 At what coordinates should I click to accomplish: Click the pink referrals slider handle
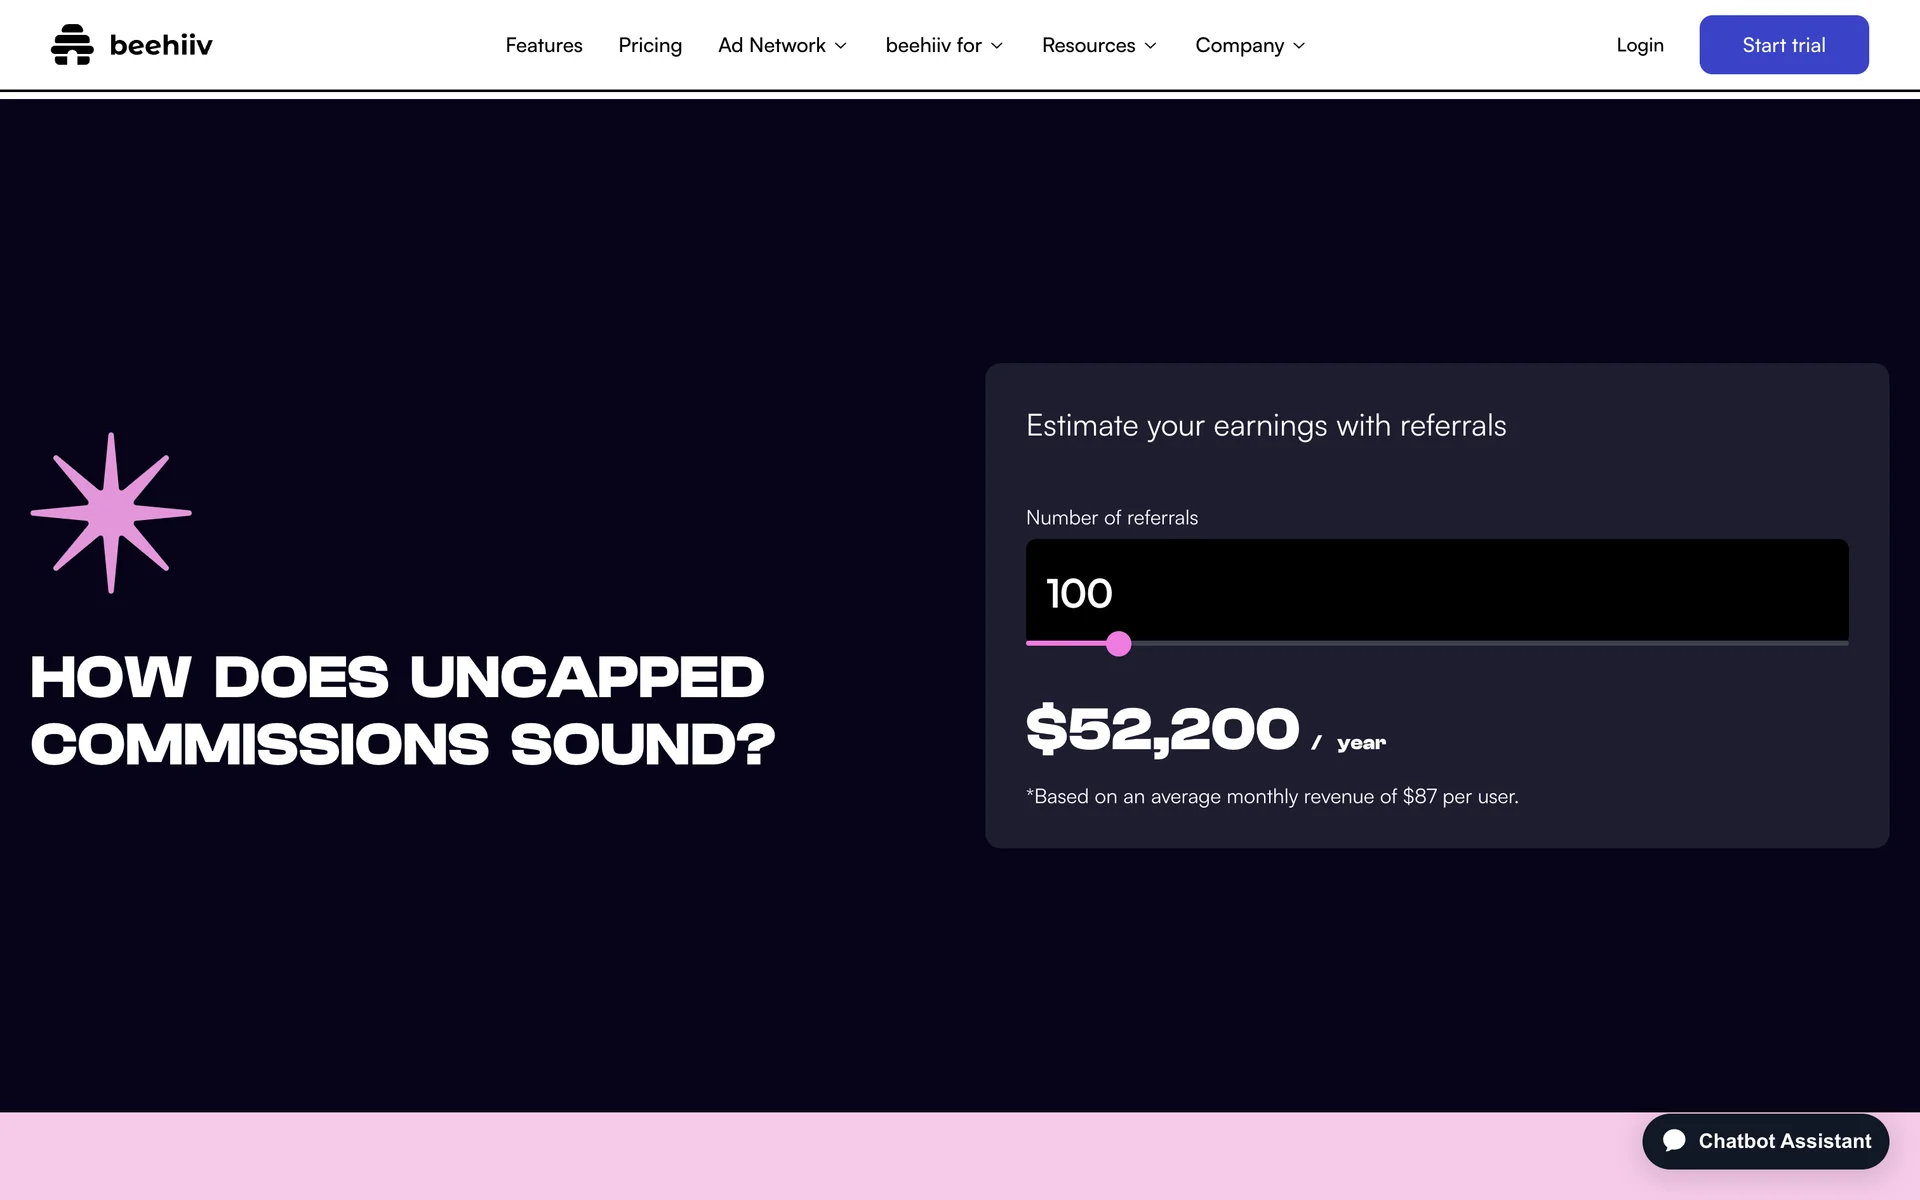1119,644
